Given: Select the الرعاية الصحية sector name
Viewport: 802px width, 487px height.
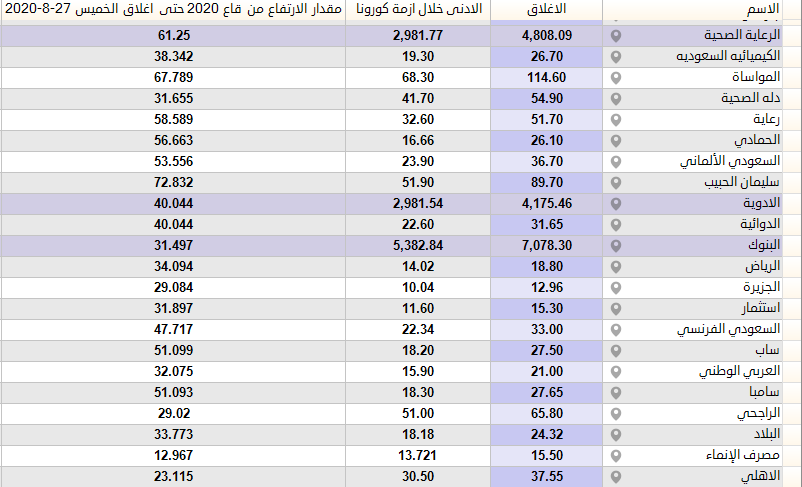Looking at the screenshot, I should 742,35.
